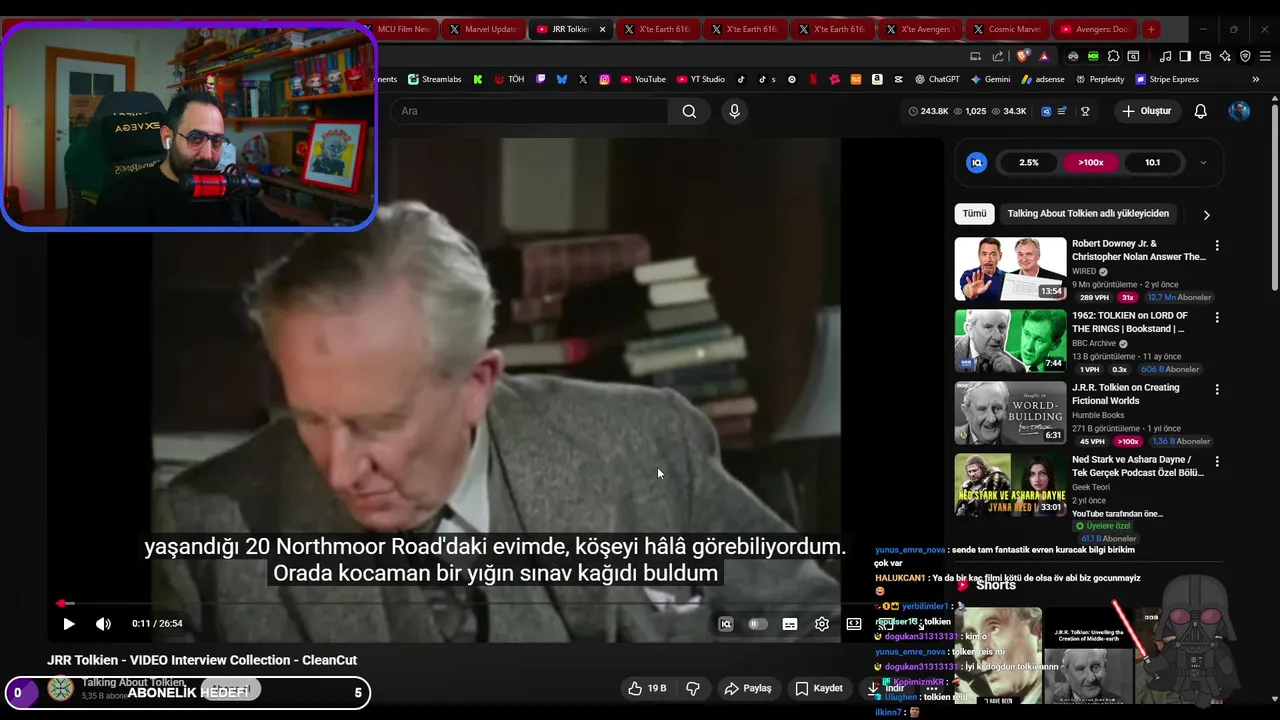Open the Gemini bookmark
Viewport: 1280px width, 720px height.
click(x=990, y=79)
